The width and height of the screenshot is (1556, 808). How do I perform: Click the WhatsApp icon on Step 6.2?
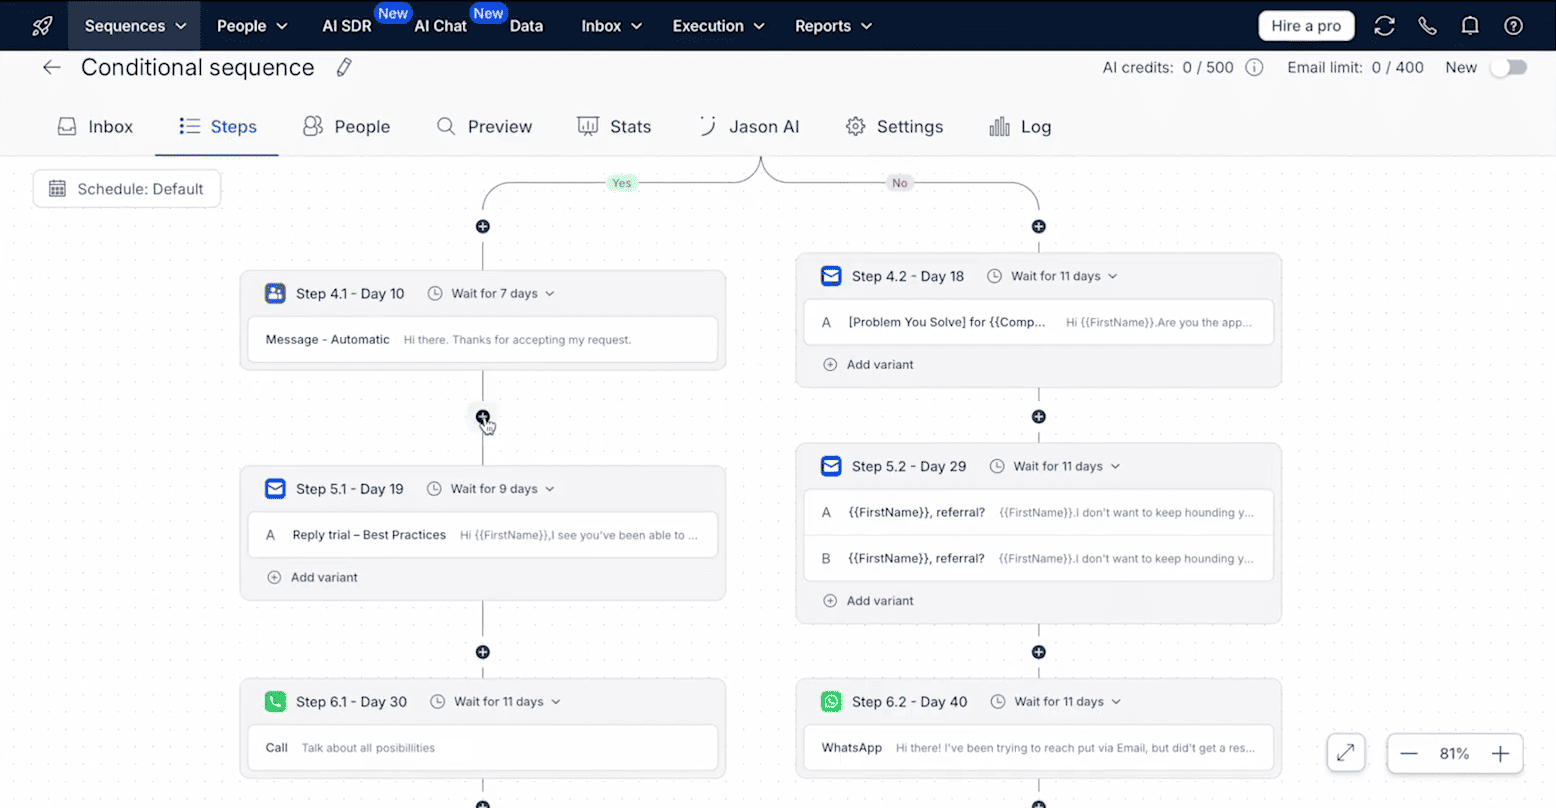(831, 701)
